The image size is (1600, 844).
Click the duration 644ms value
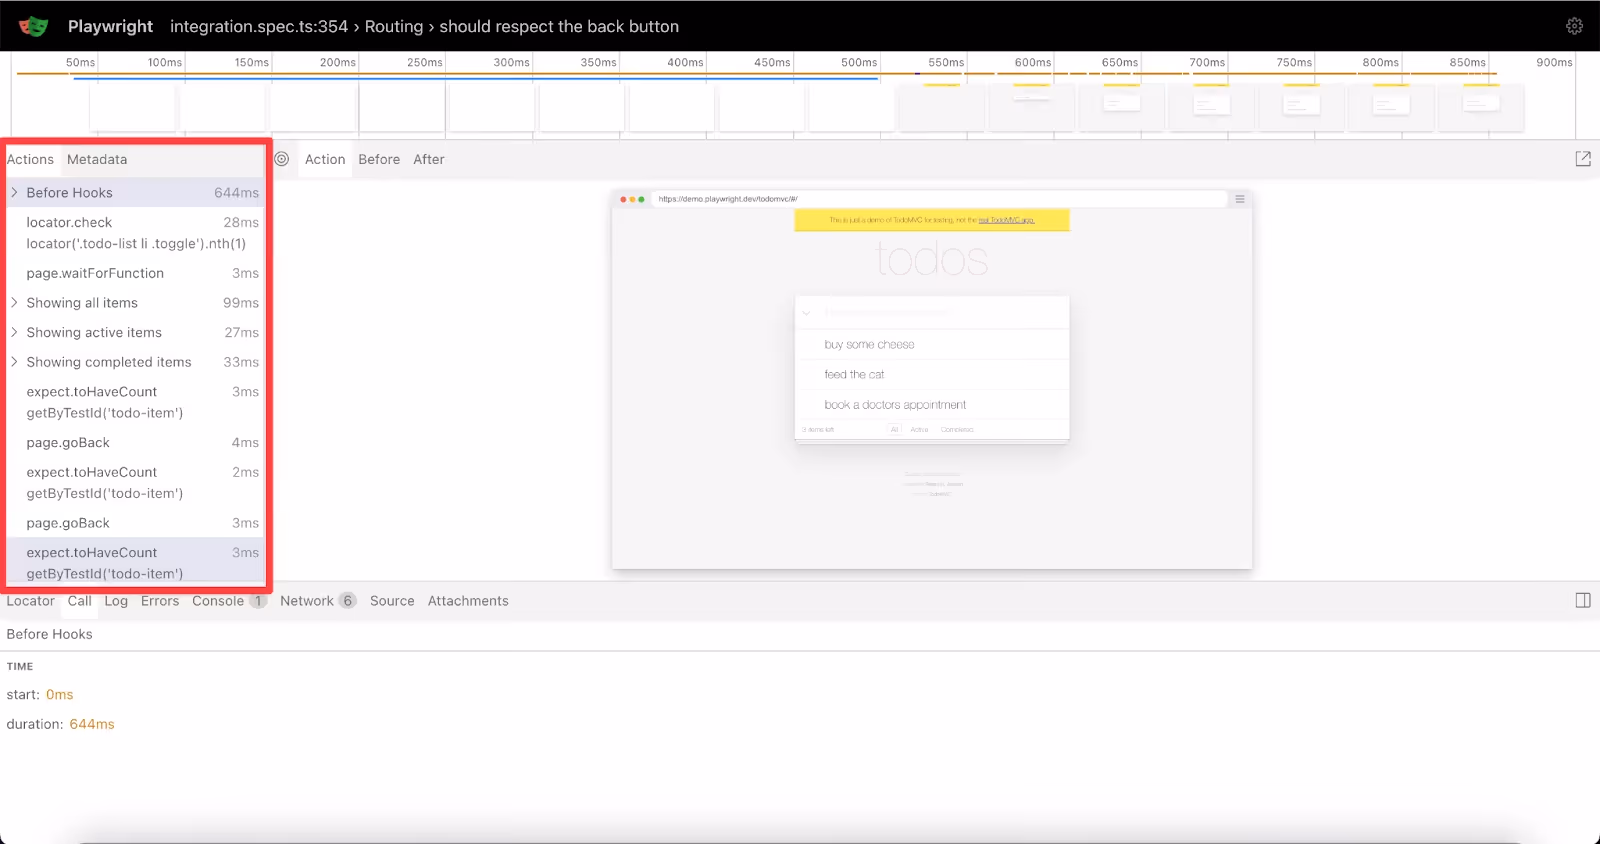point(92,724)
